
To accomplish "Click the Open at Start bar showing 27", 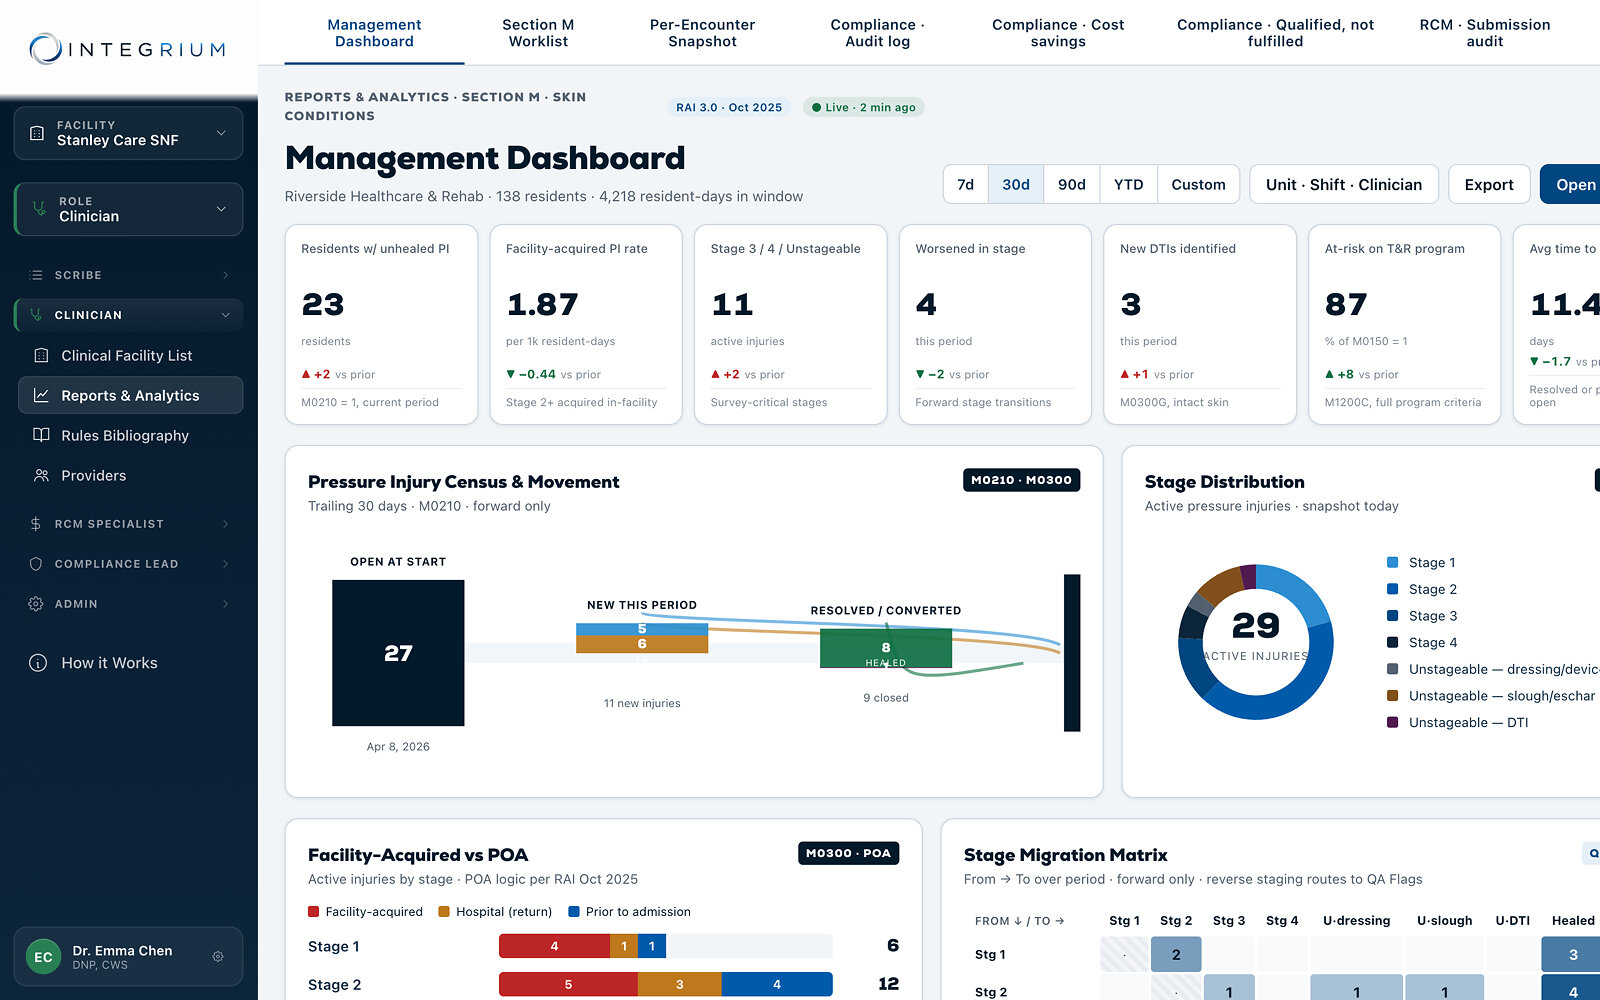I will click(x=398, y=653).
